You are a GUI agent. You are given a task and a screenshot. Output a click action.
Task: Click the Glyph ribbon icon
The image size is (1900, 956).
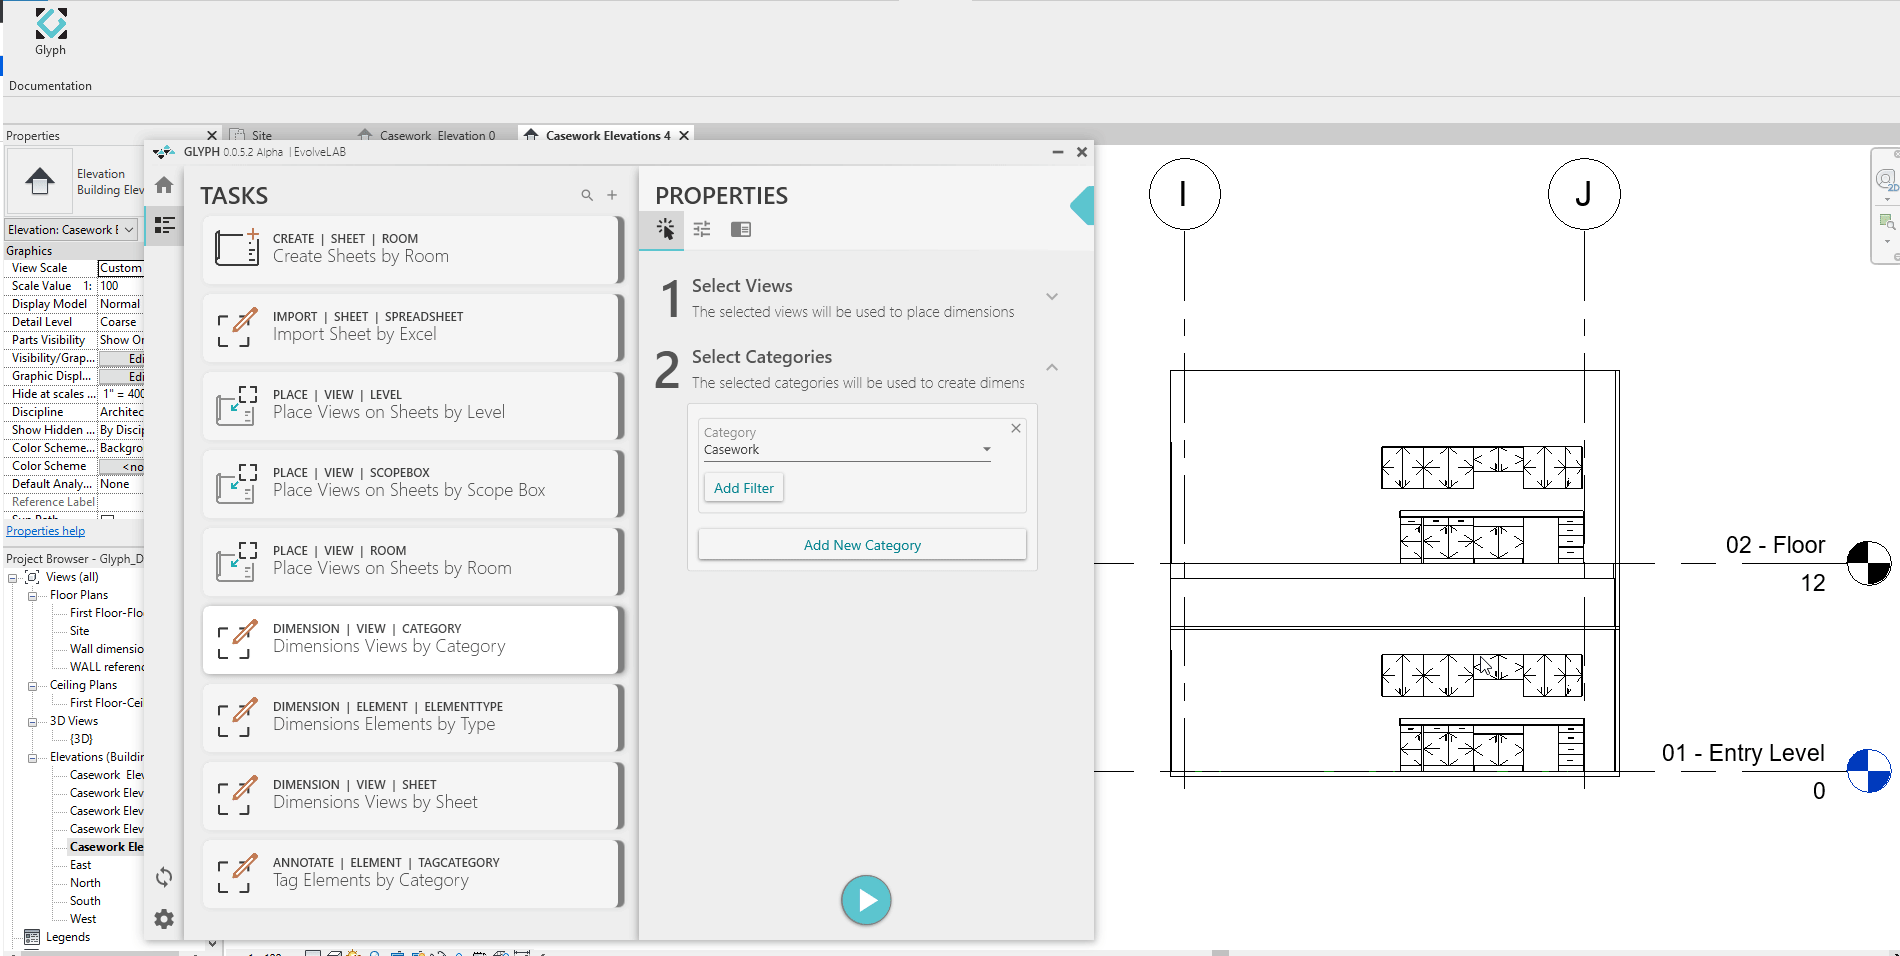click(x=51, y=24)
